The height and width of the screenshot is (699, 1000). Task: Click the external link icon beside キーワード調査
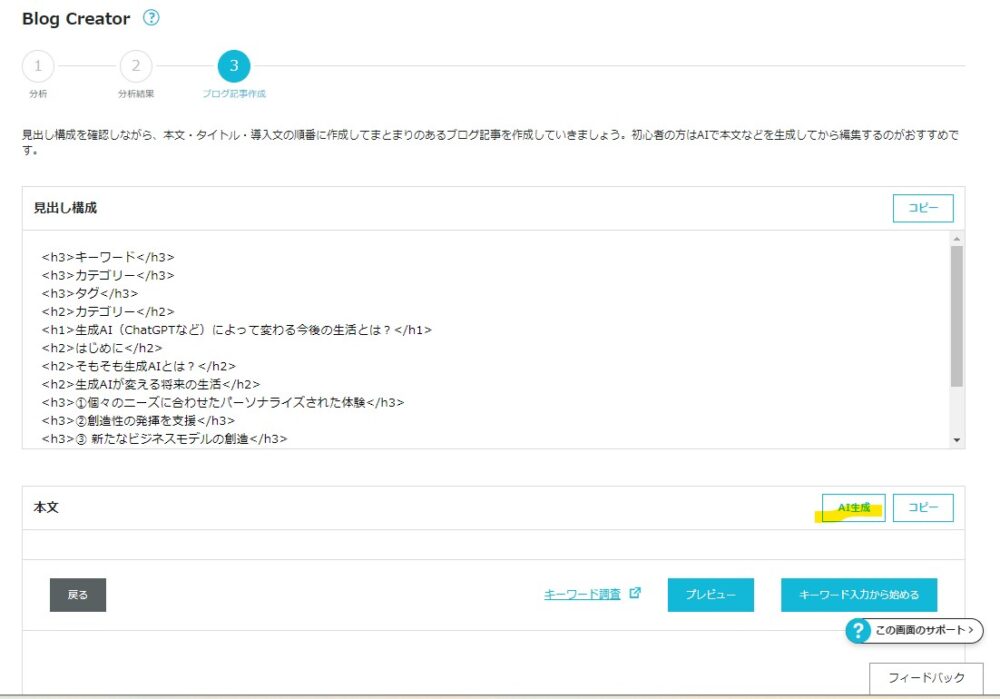pos(635,593)
